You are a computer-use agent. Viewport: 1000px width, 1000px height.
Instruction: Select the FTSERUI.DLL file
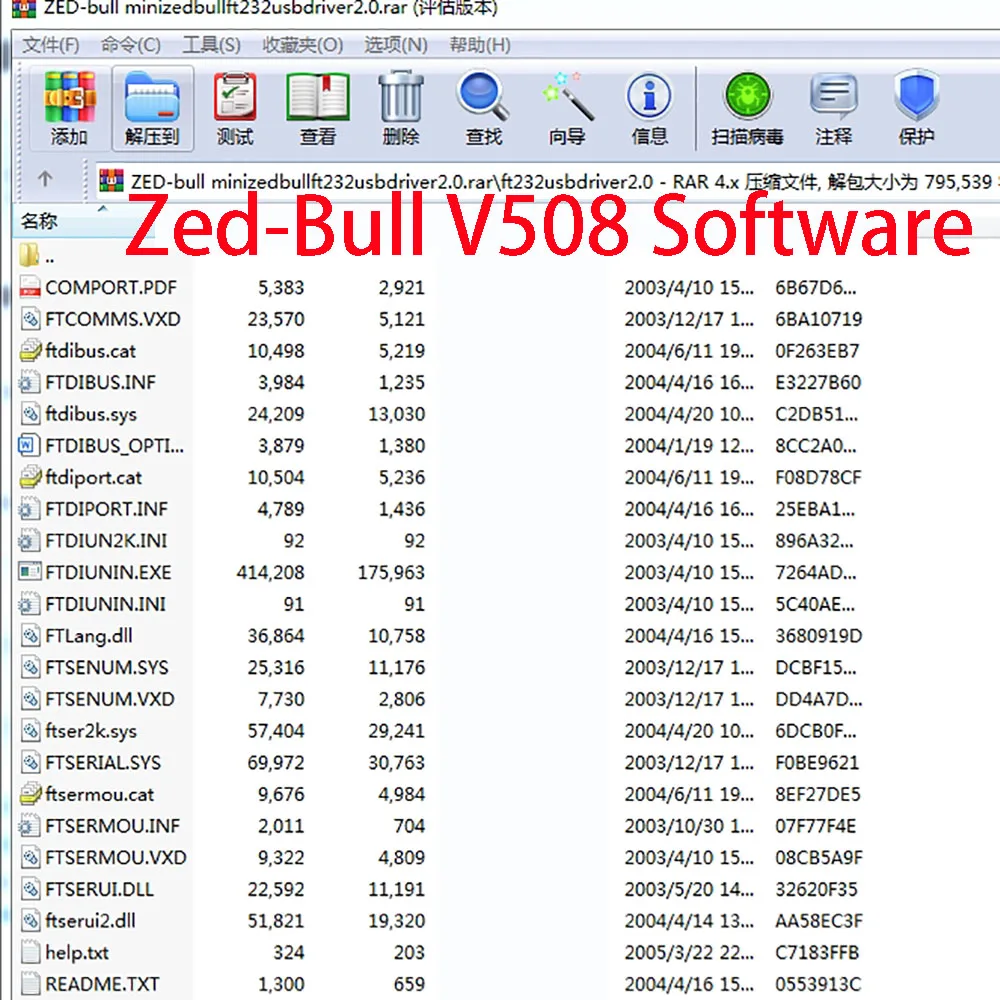tap(99, 889)
